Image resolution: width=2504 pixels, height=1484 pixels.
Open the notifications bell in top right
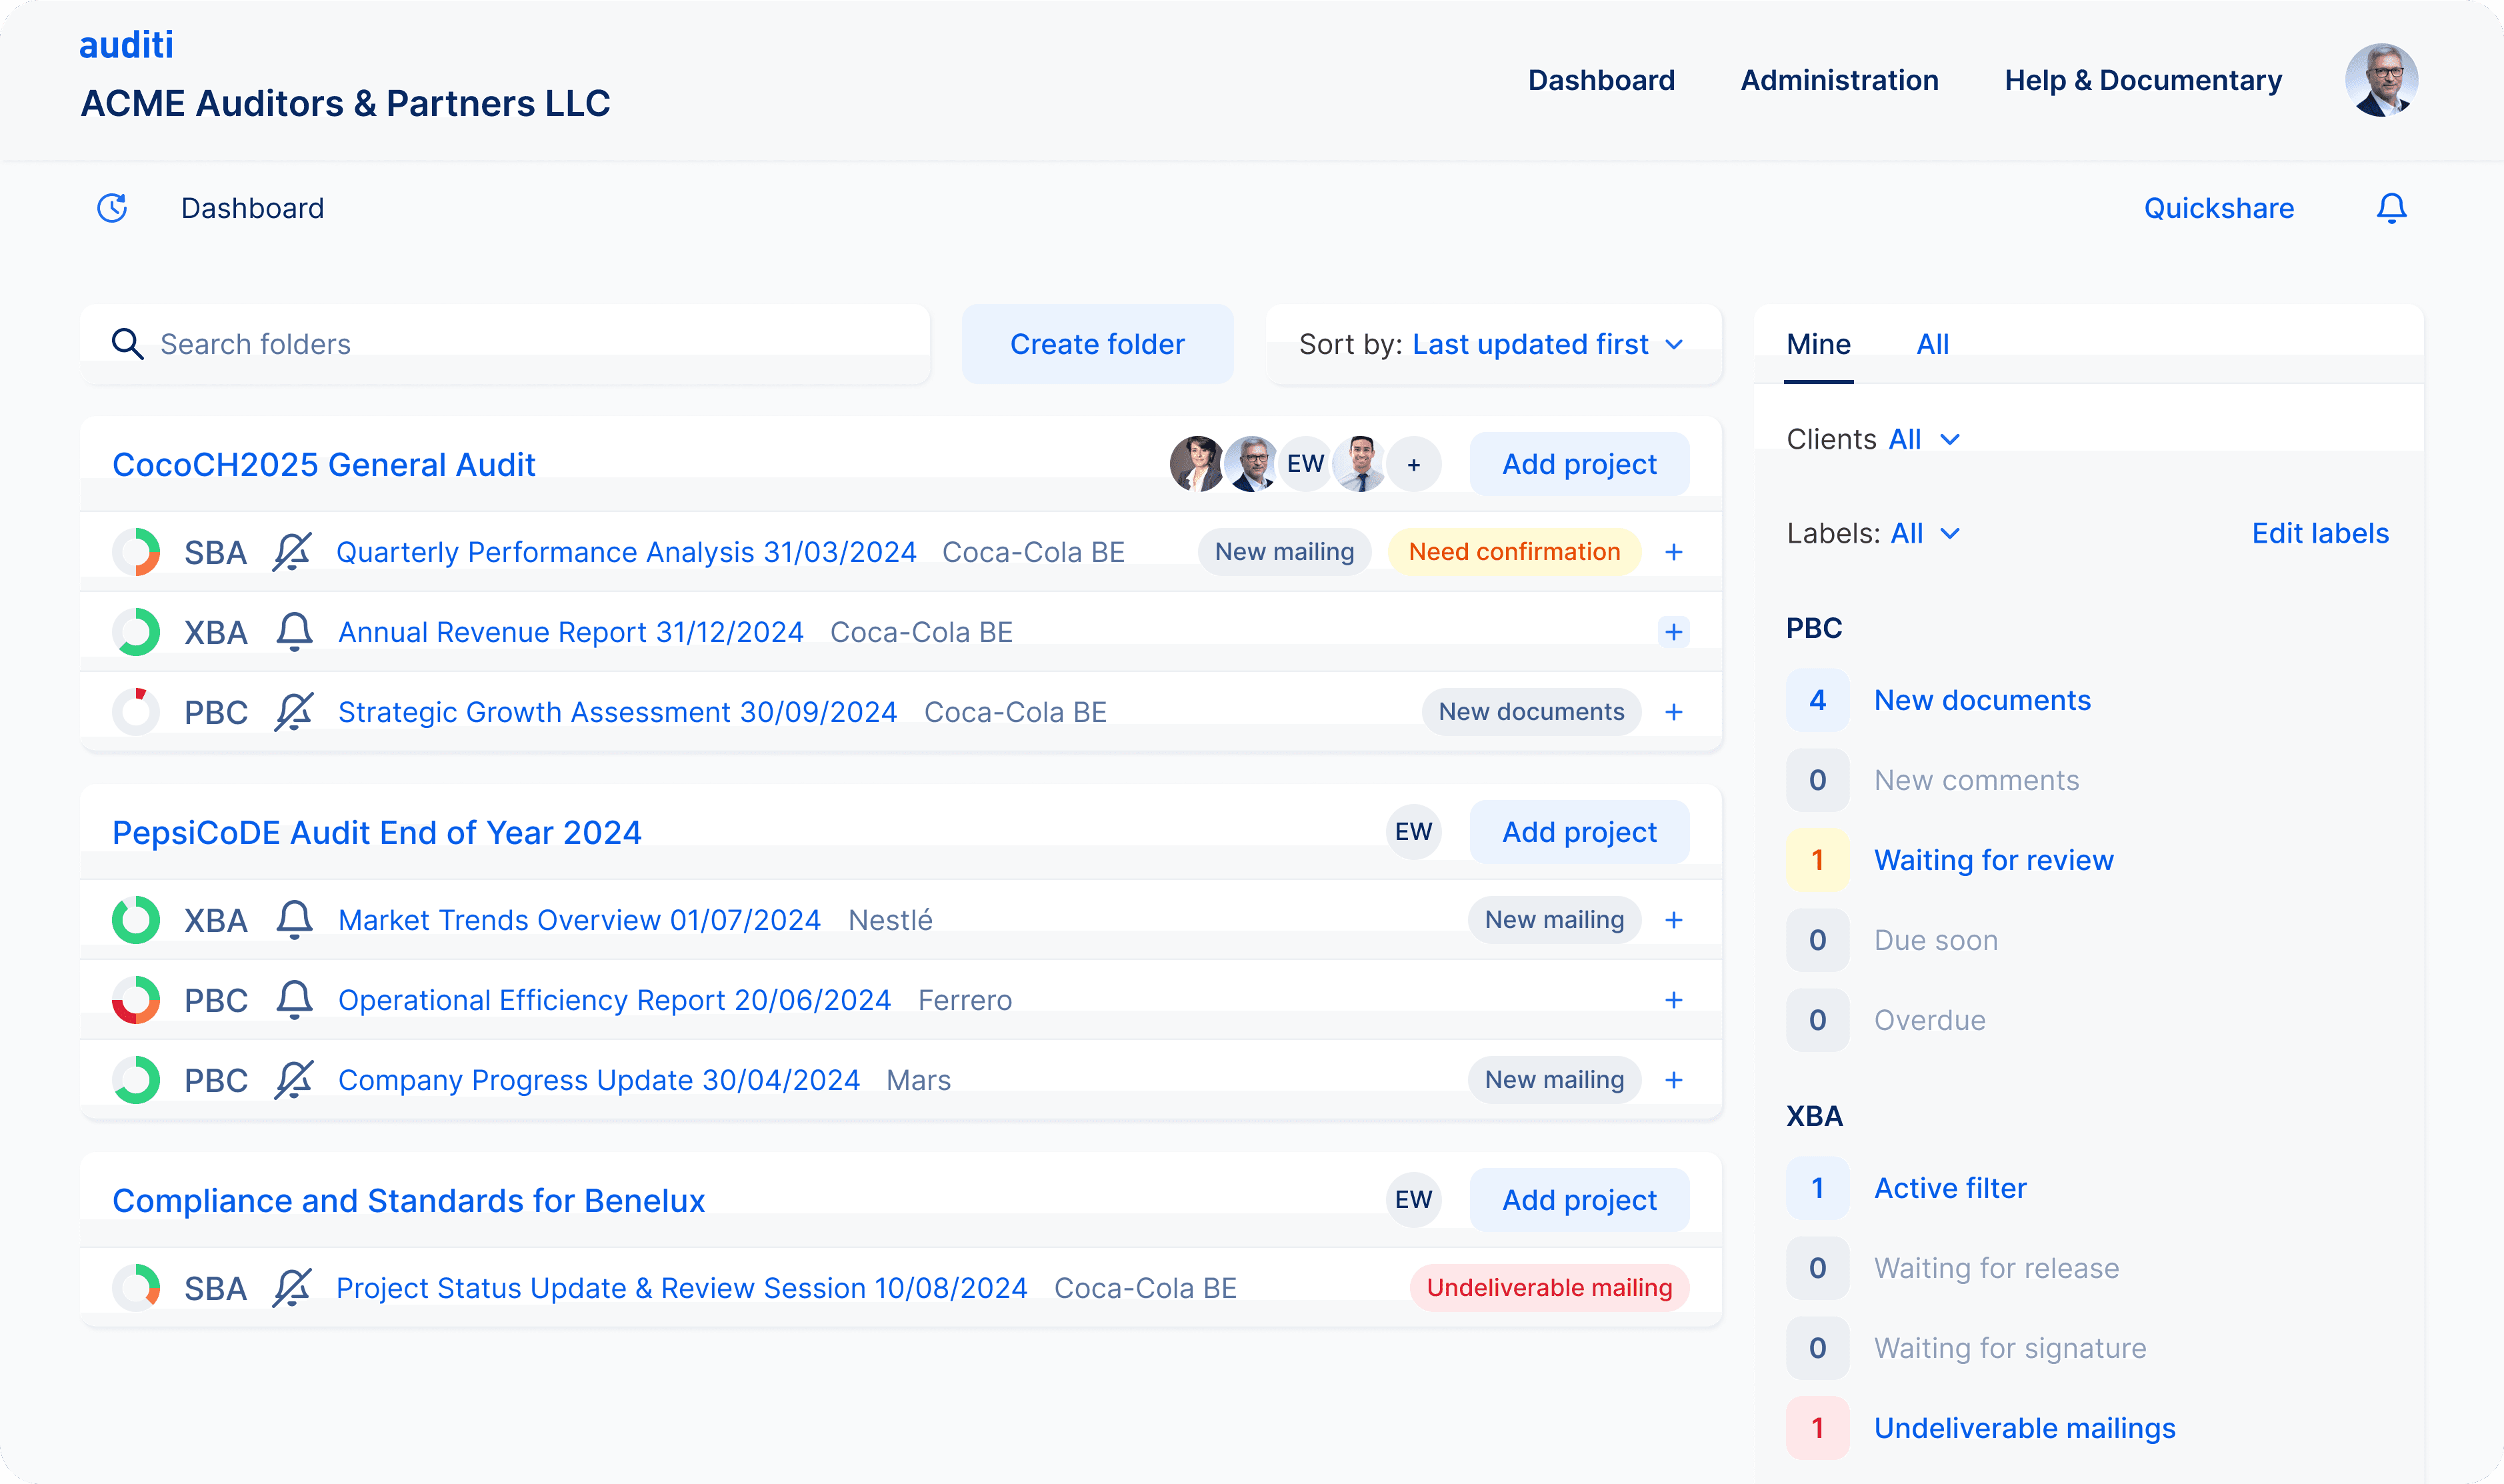[x=2391, y=208]
